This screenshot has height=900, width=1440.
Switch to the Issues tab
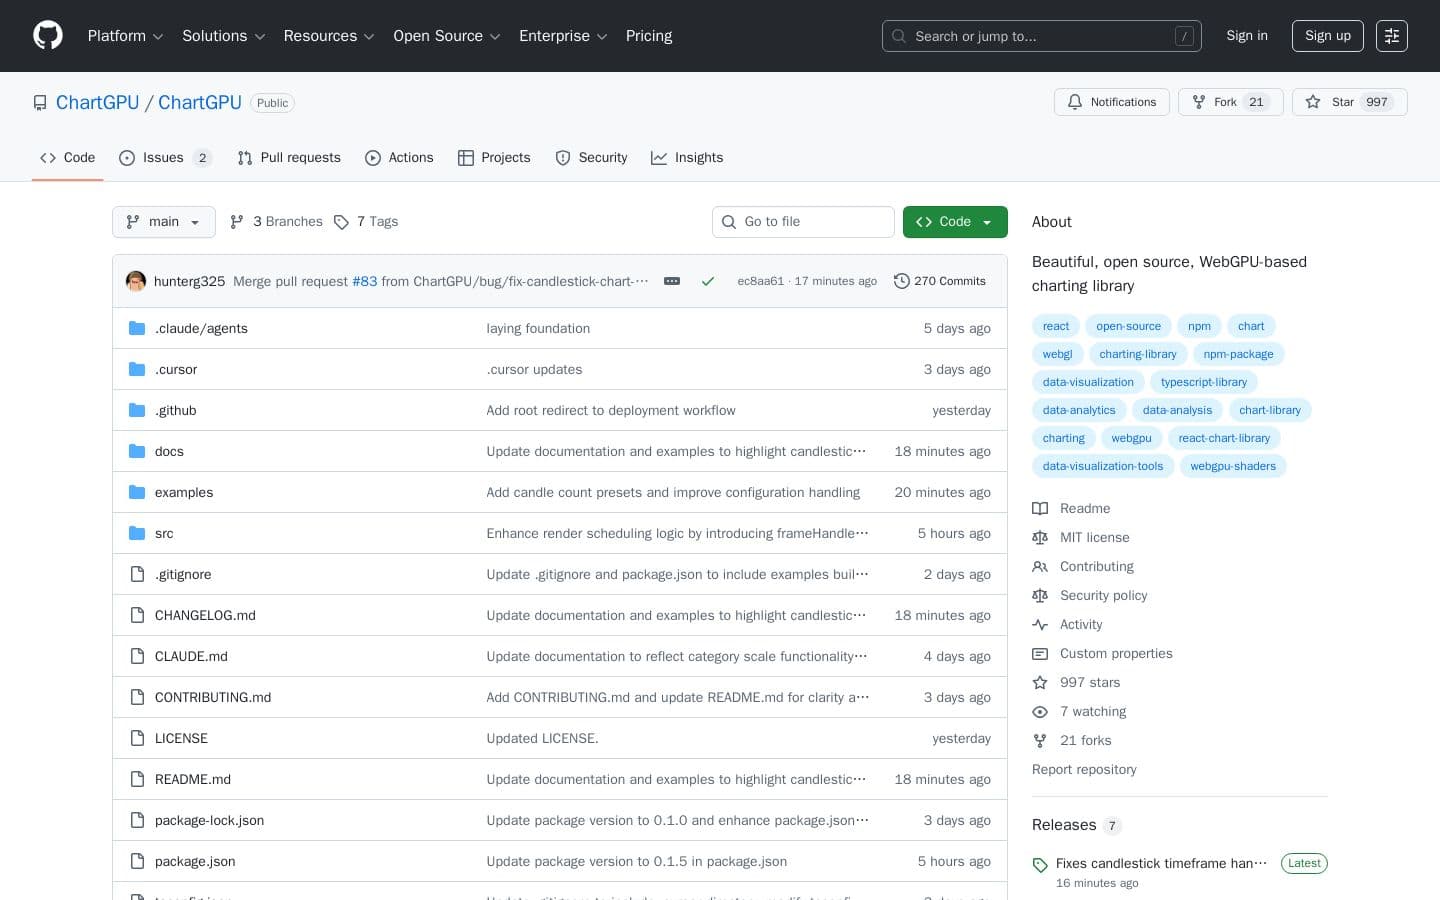pyautogui.click(x=163, y=158)
